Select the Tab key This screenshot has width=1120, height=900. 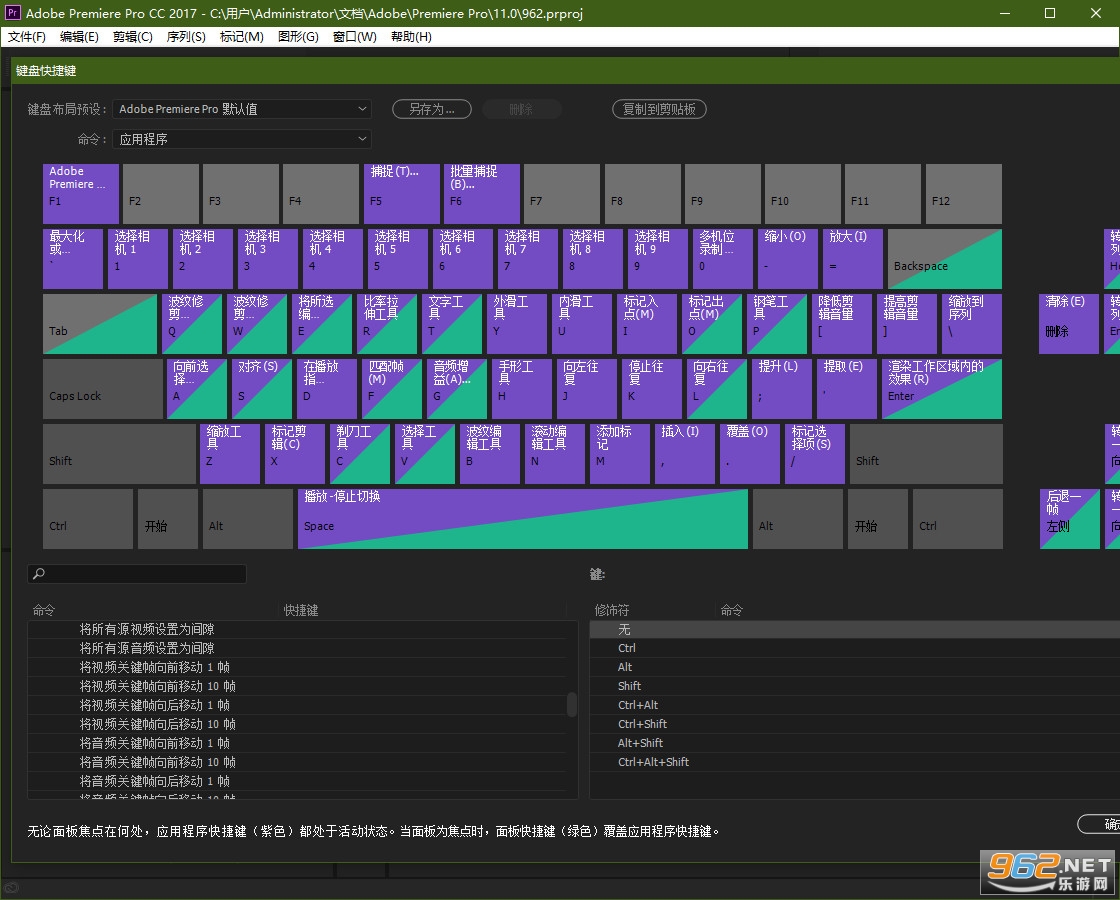[100, 324]
